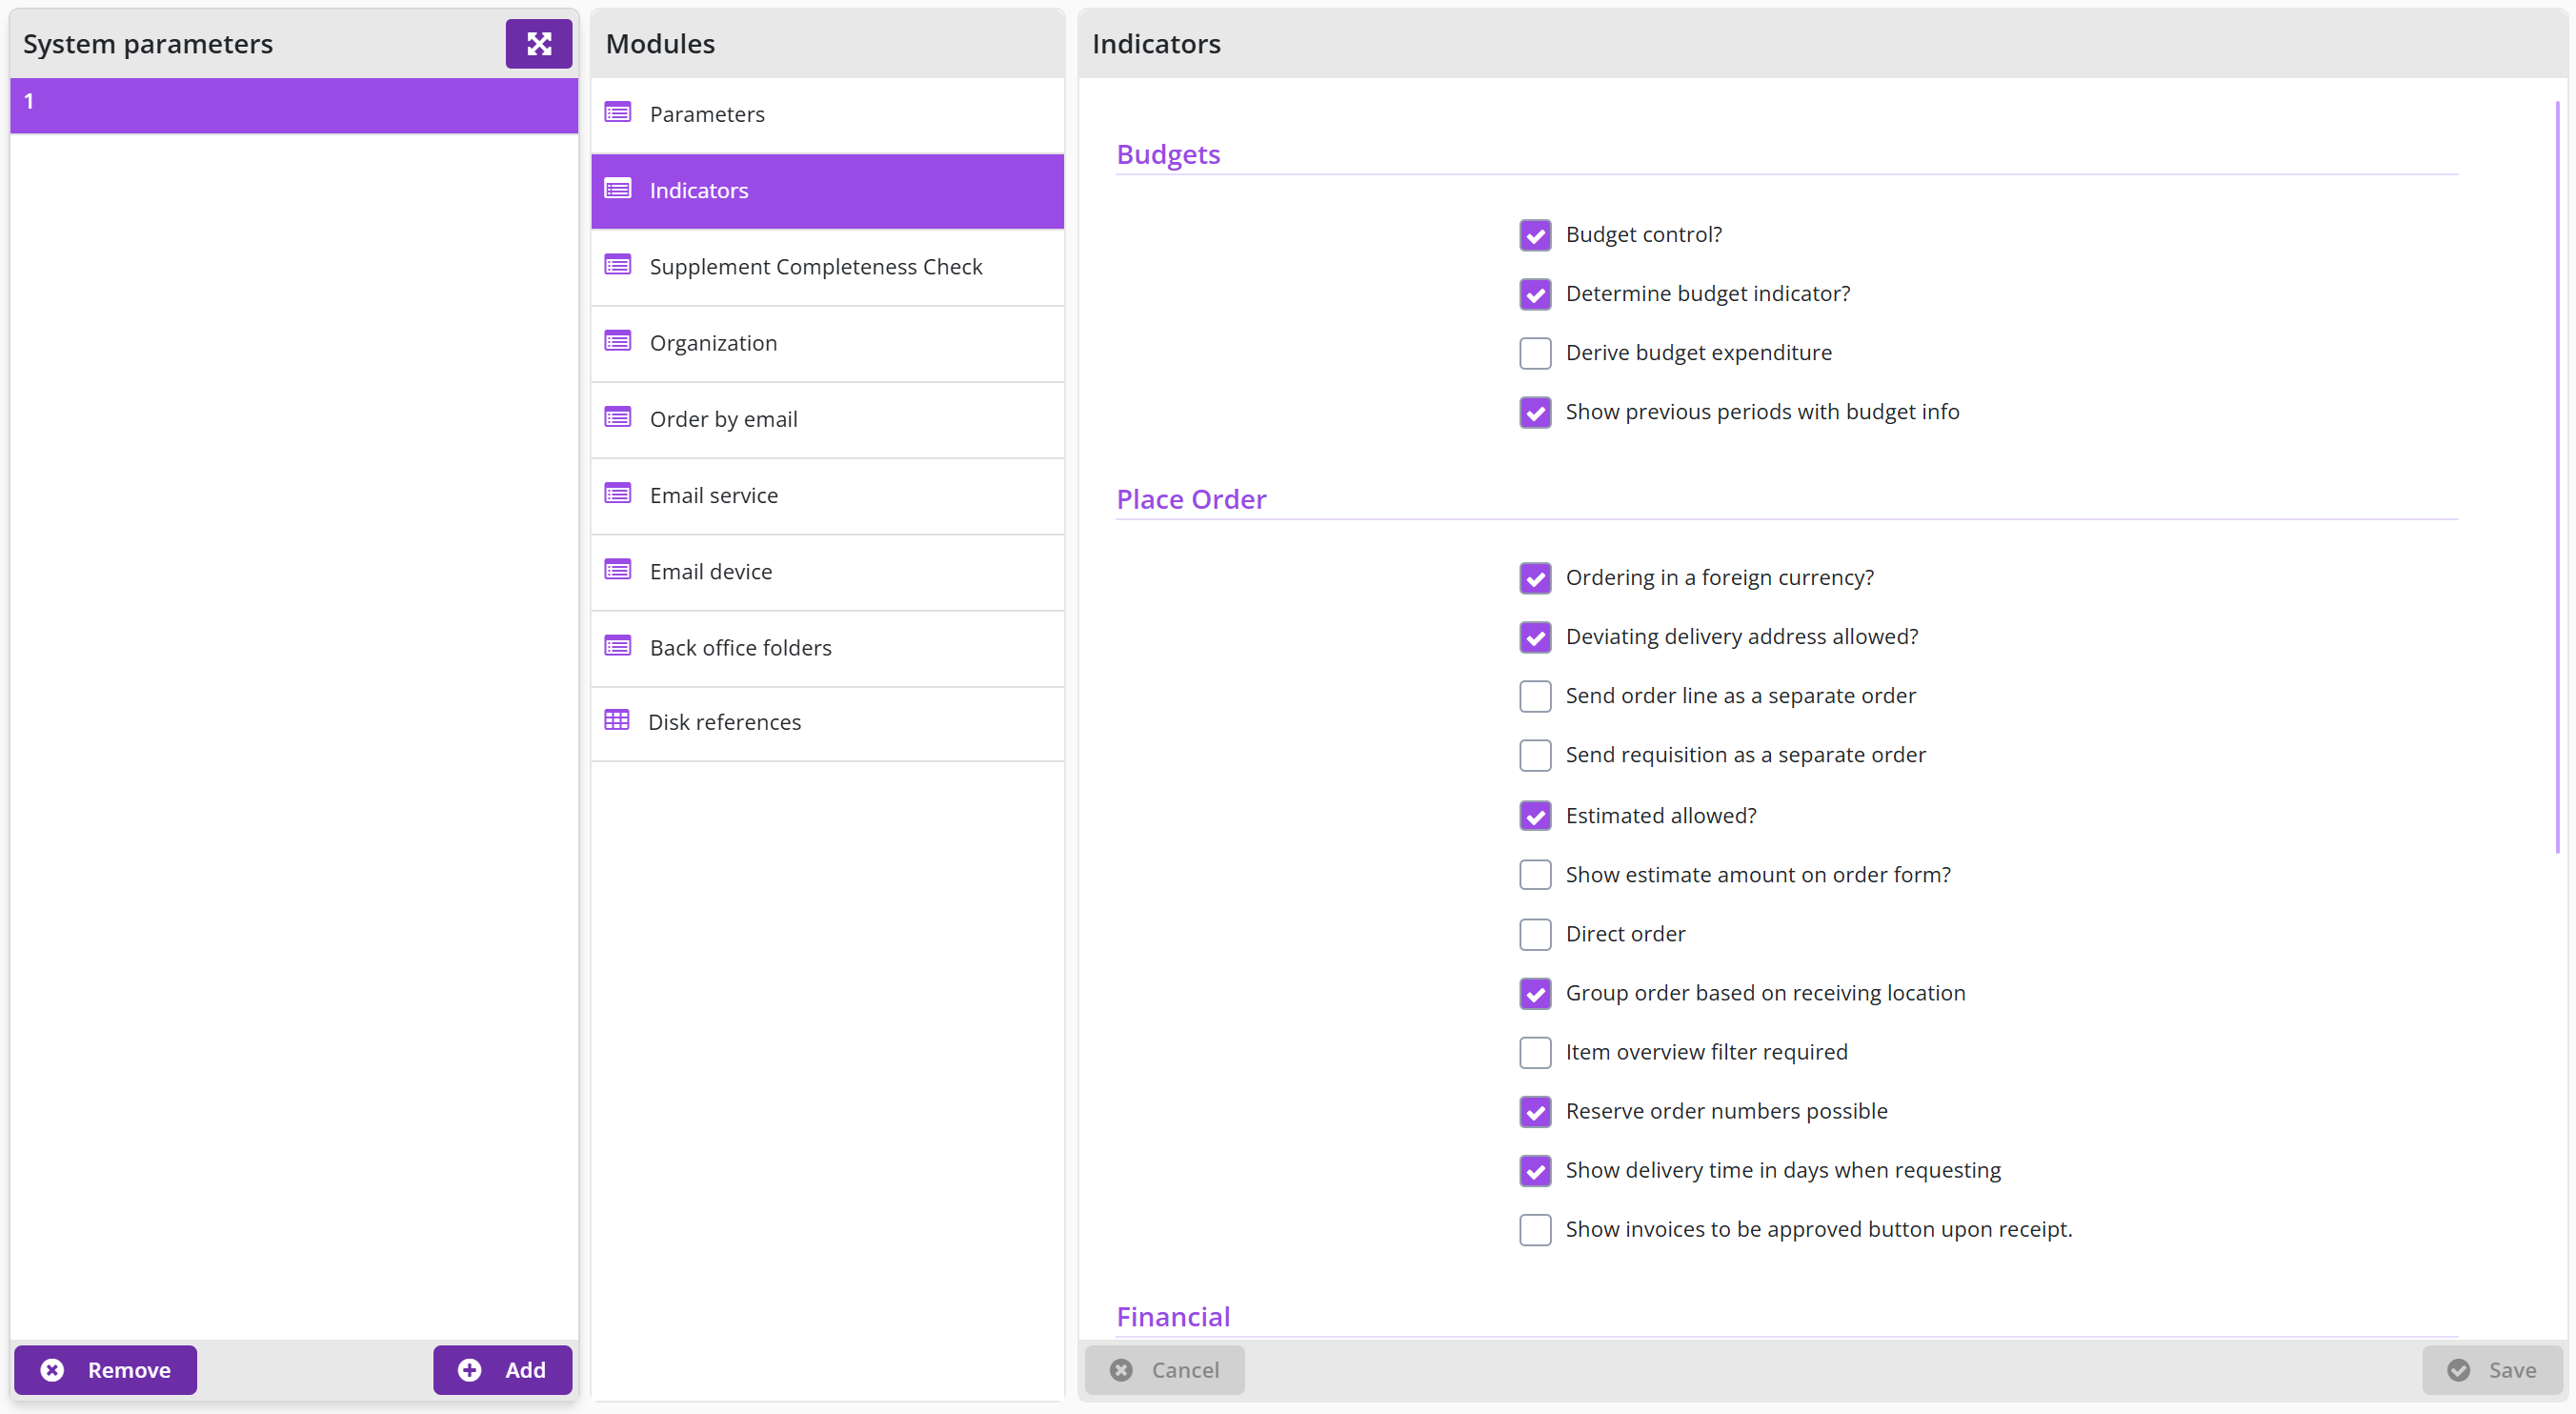Go to Order by email module
Screen dimensions: 2576x1414
[827, 419]
